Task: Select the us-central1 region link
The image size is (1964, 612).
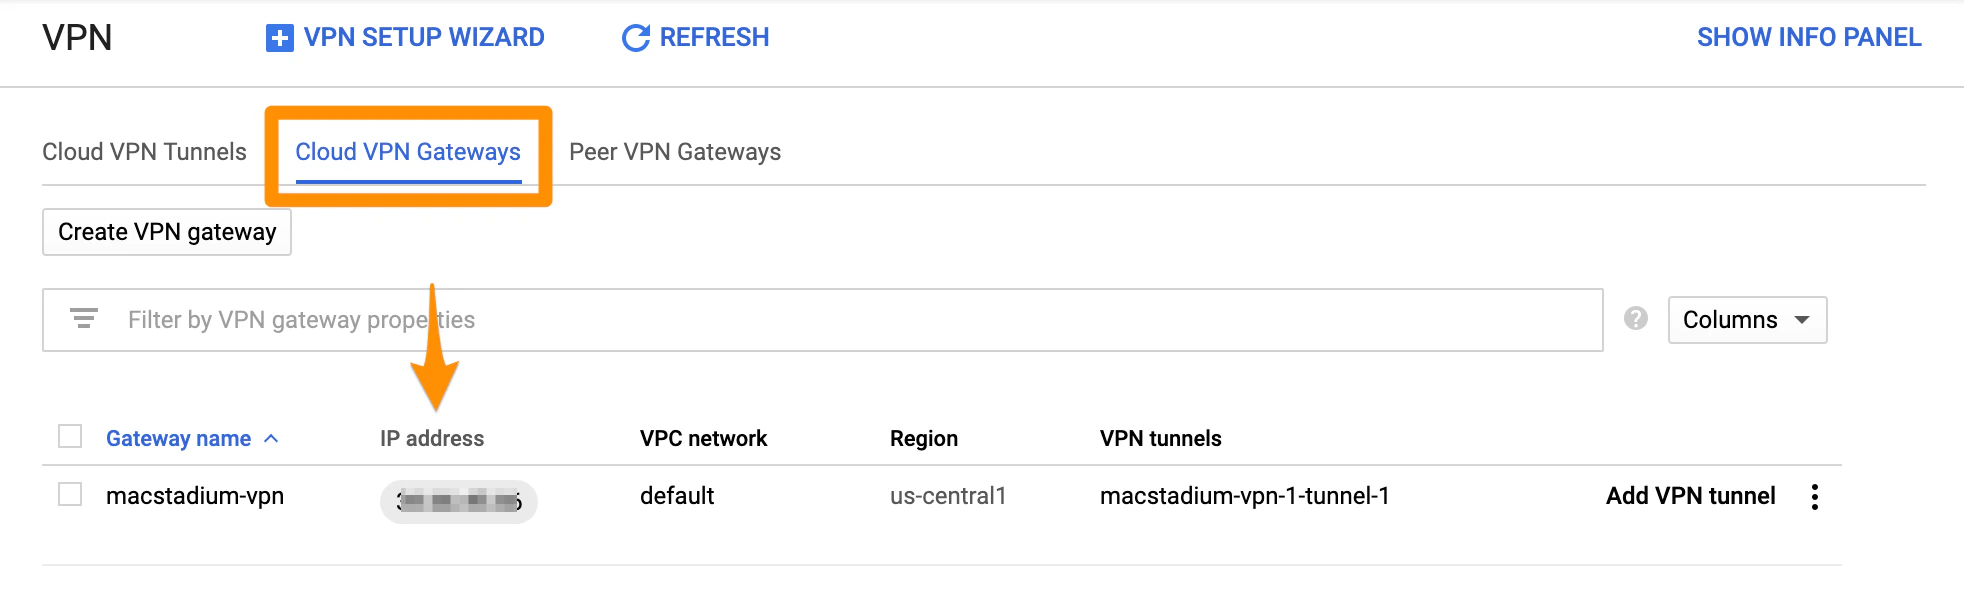Action: point(948,496)
